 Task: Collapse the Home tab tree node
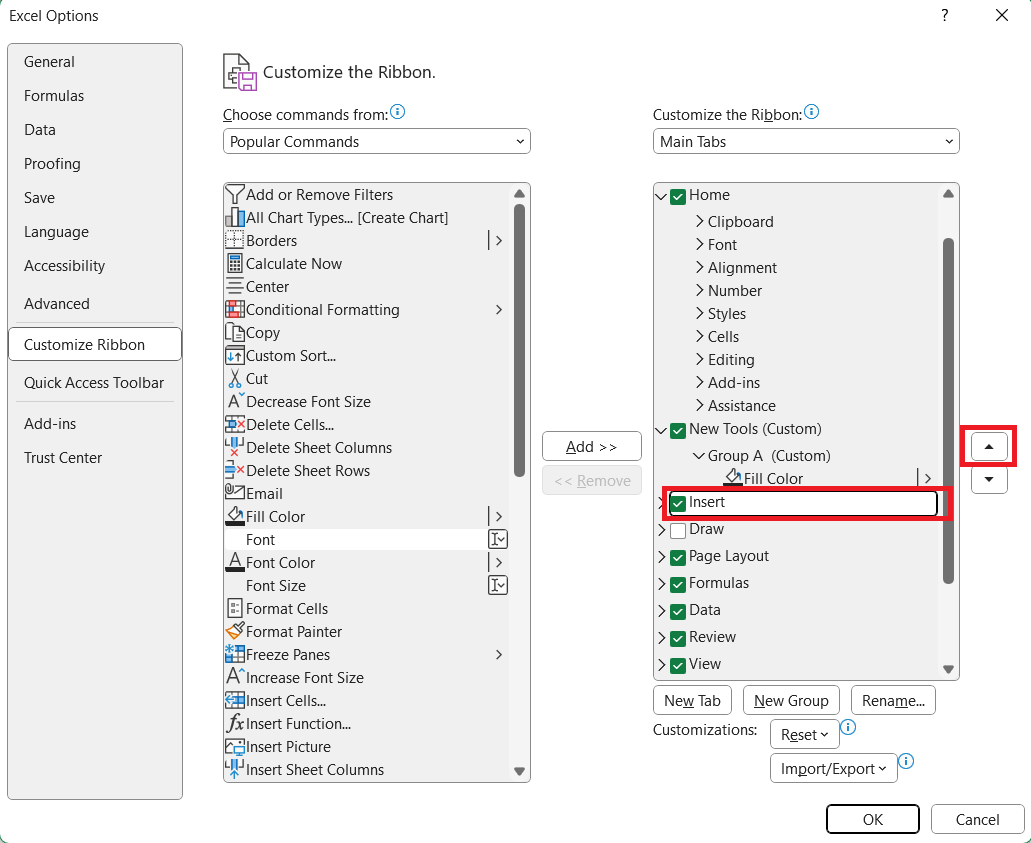click(661, 196)
